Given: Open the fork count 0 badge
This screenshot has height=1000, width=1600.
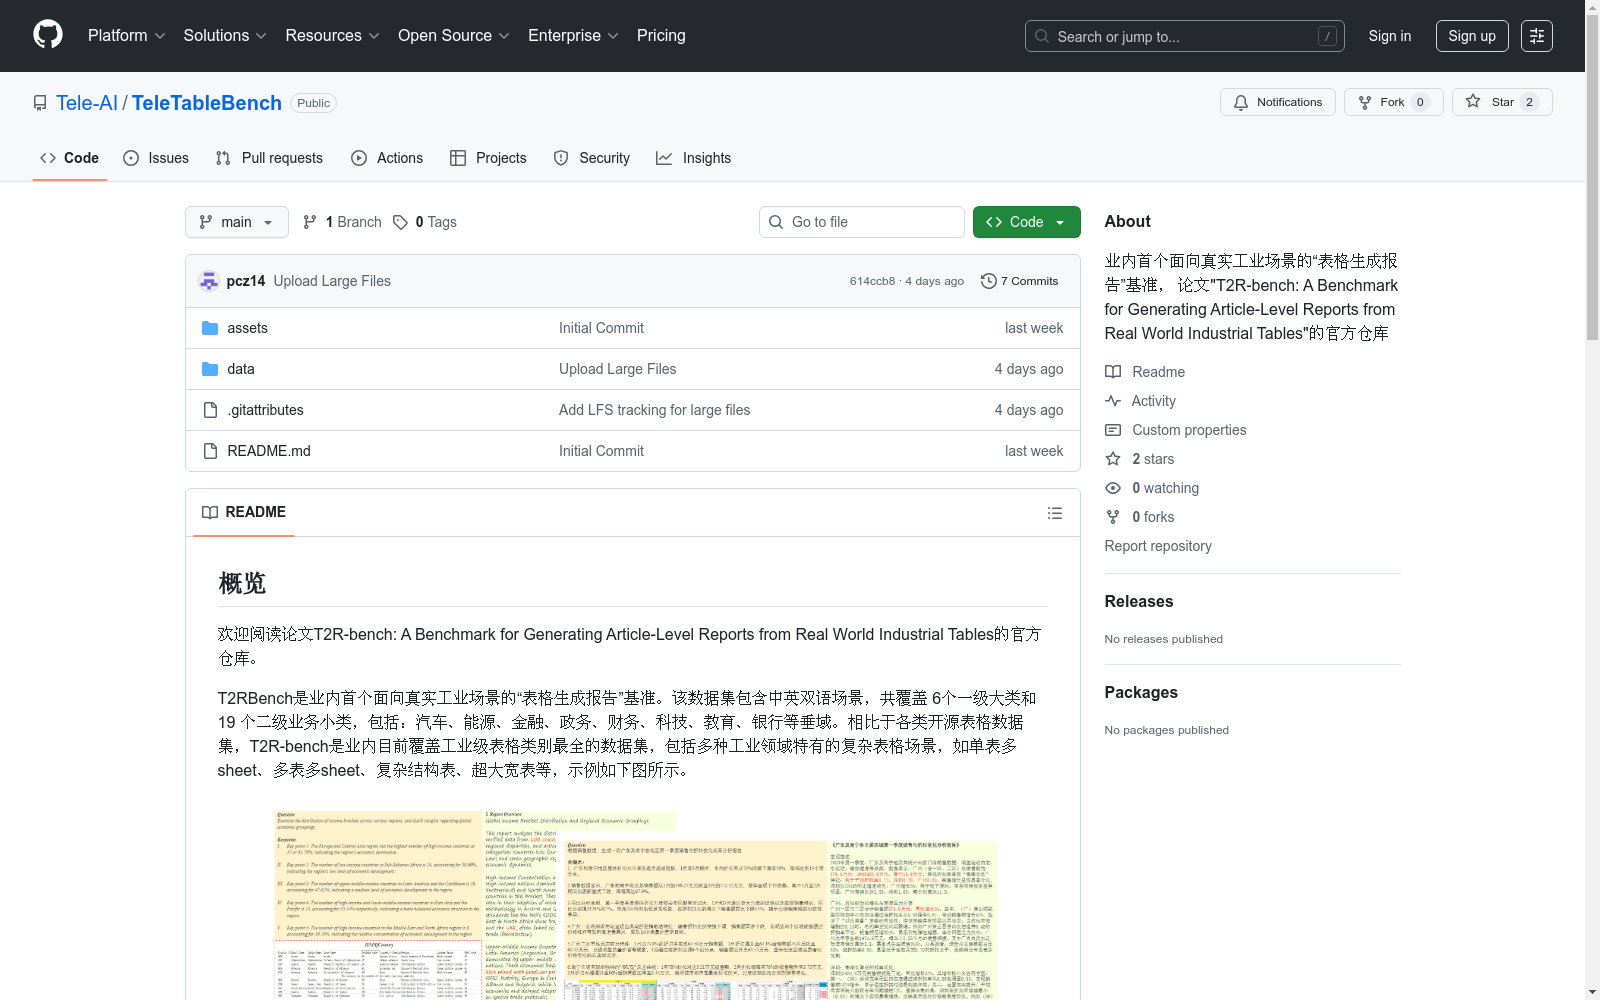Looking at the screenshot, I should pos(1420,102).
